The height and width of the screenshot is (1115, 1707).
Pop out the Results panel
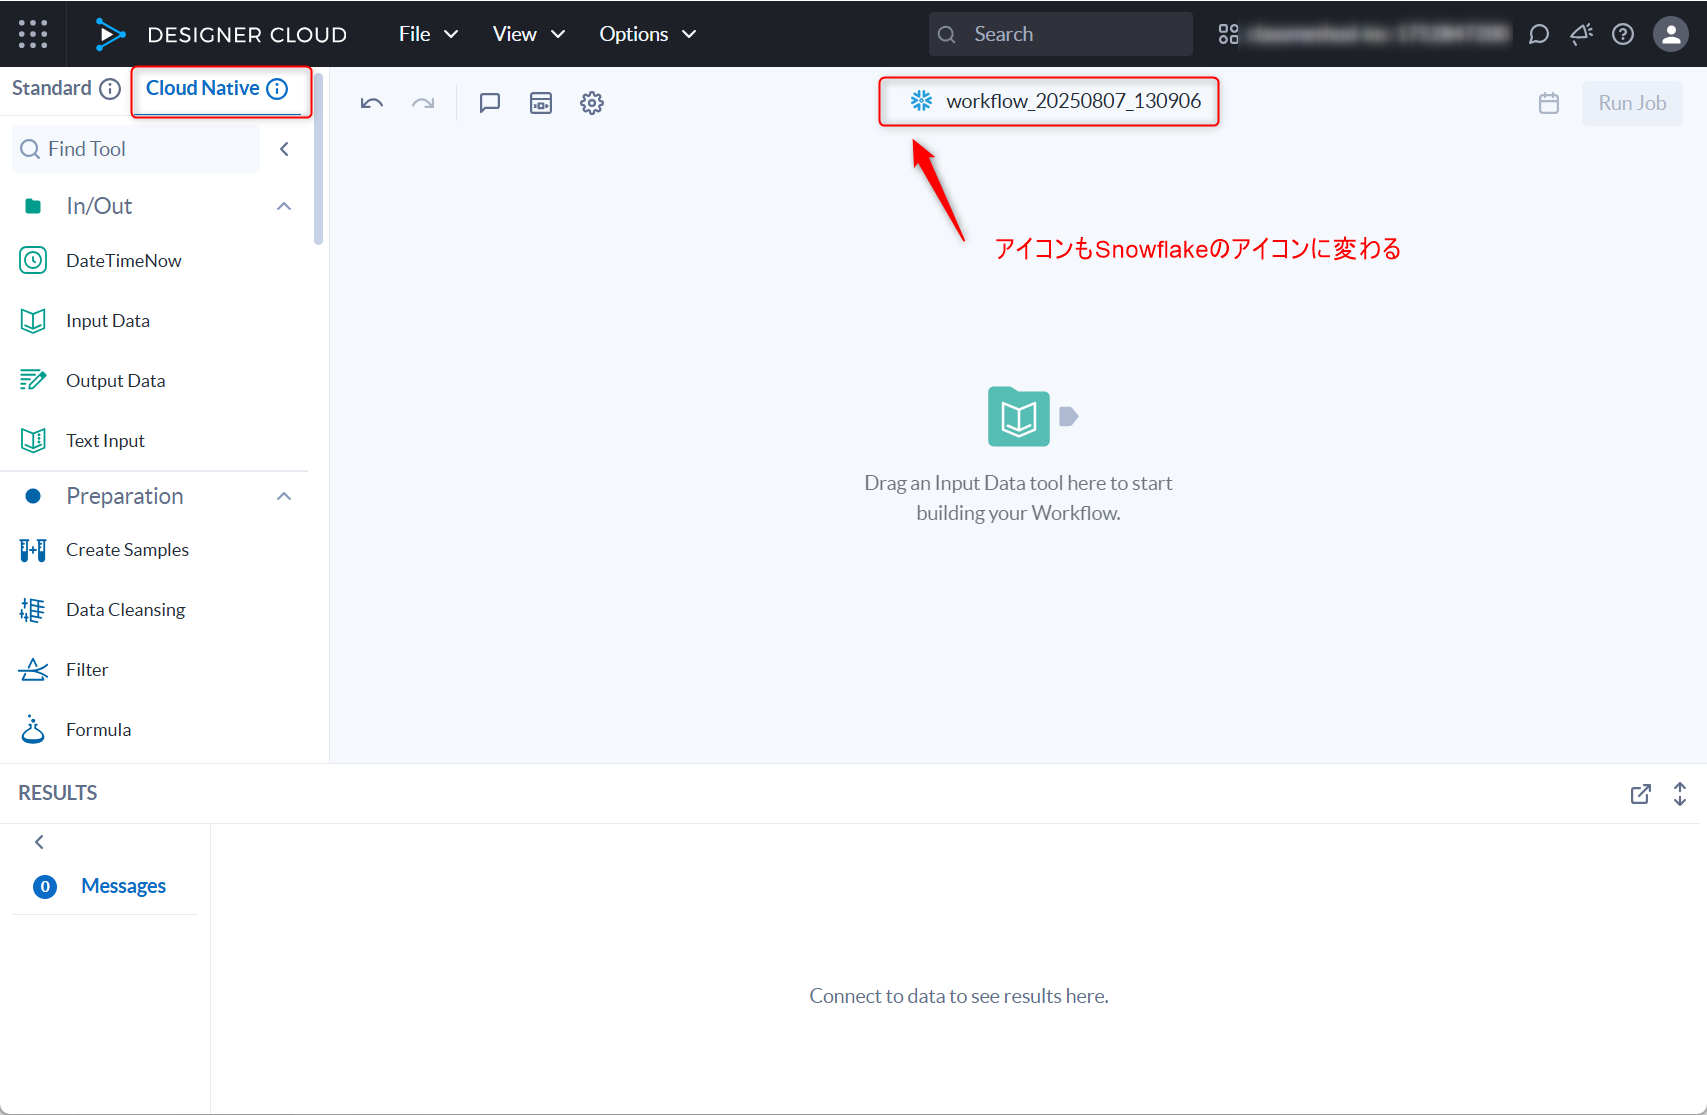pyautogui.click(x=1641, y=794)
